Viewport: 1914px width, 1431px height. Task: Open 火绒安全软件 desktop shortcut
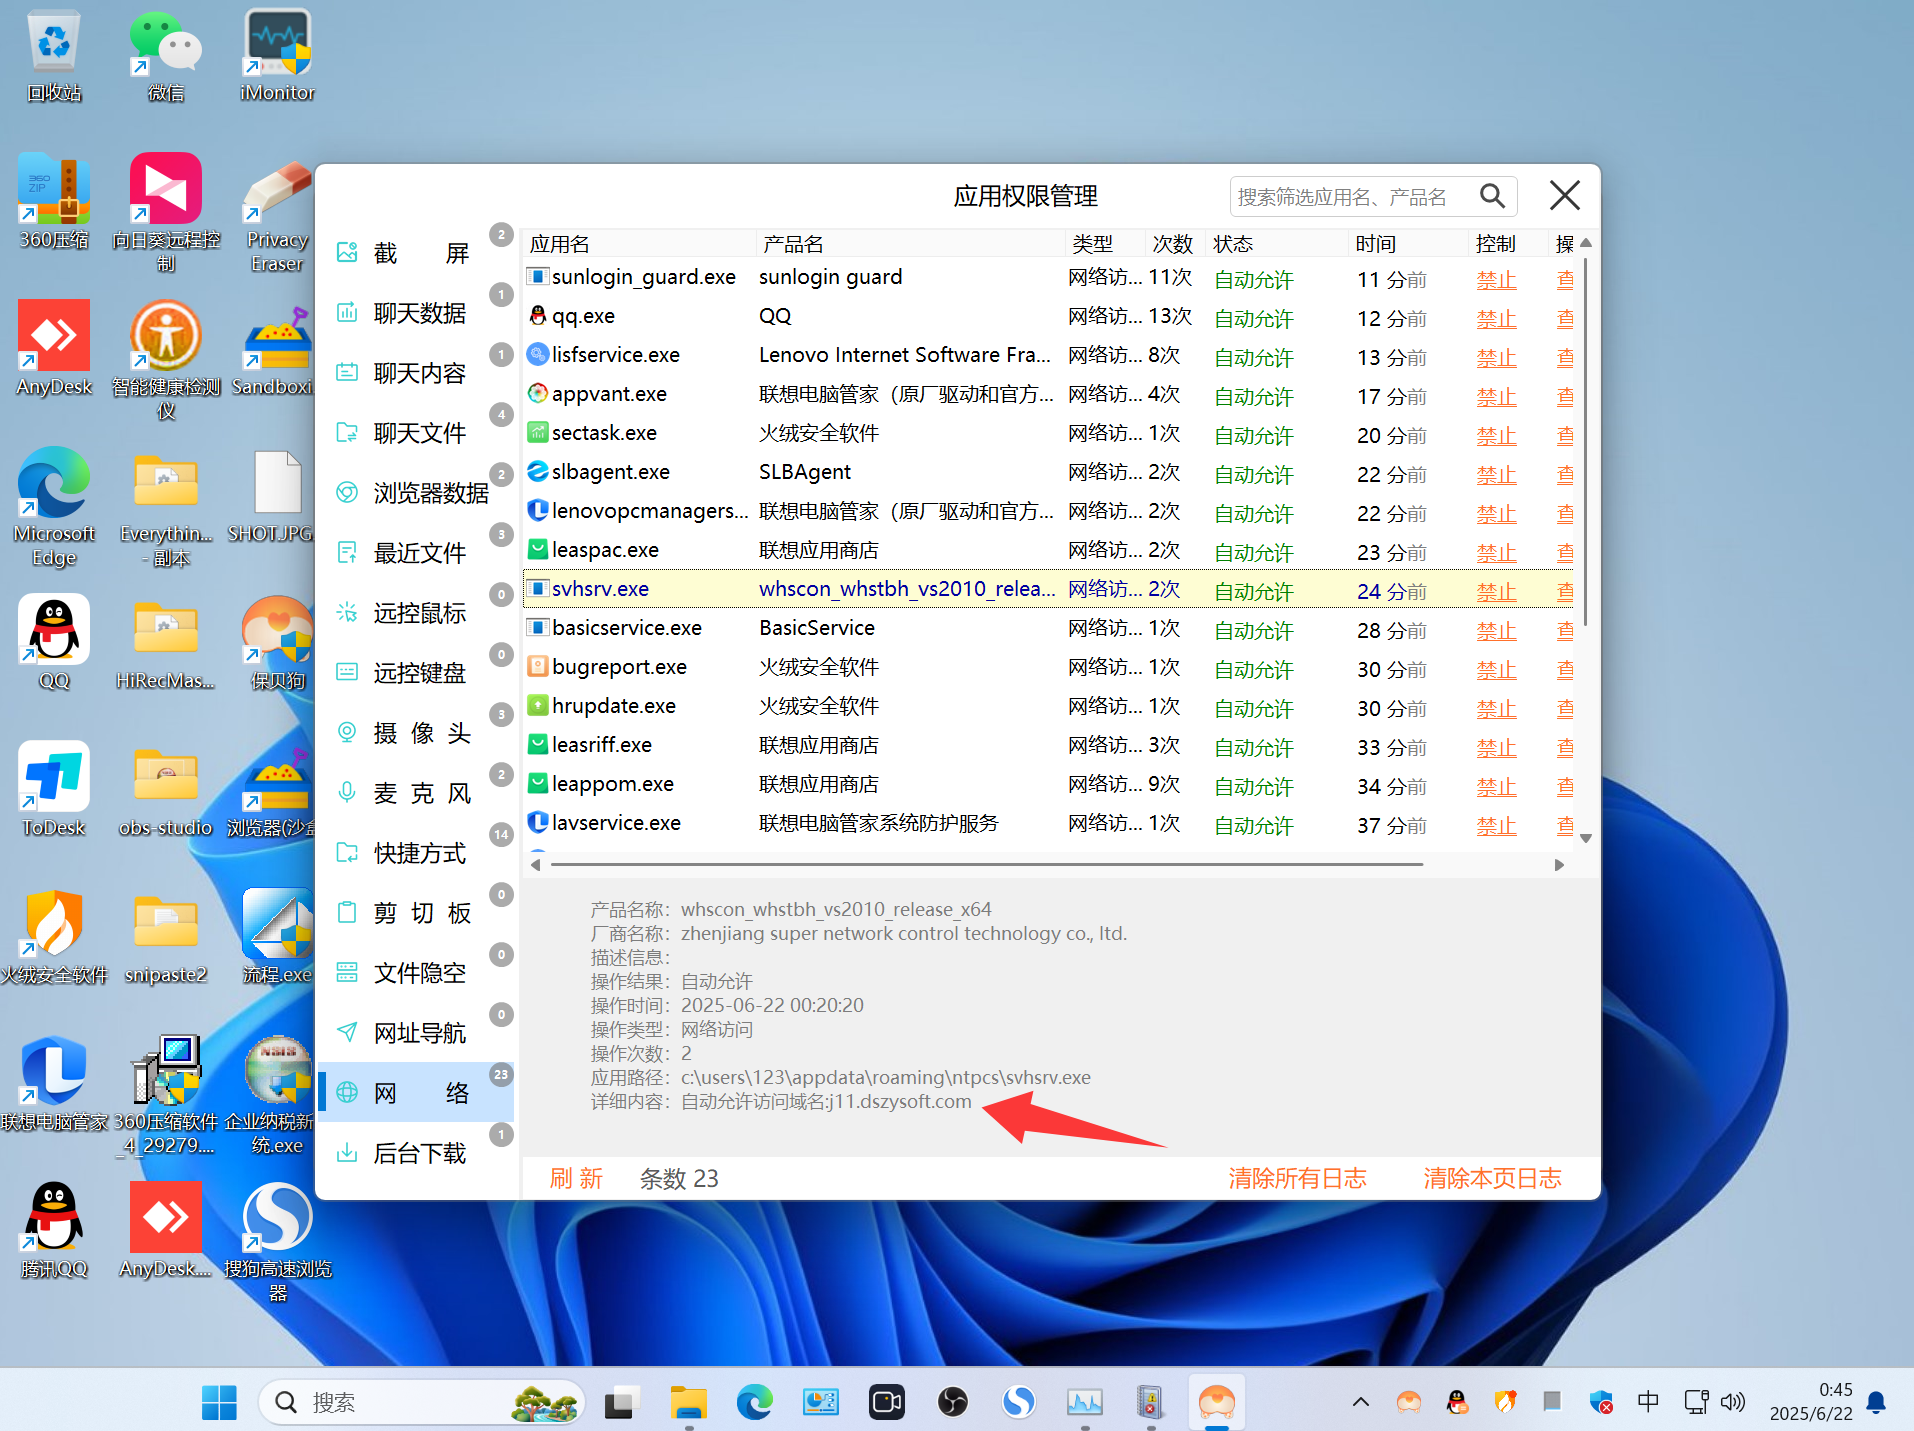54,936
